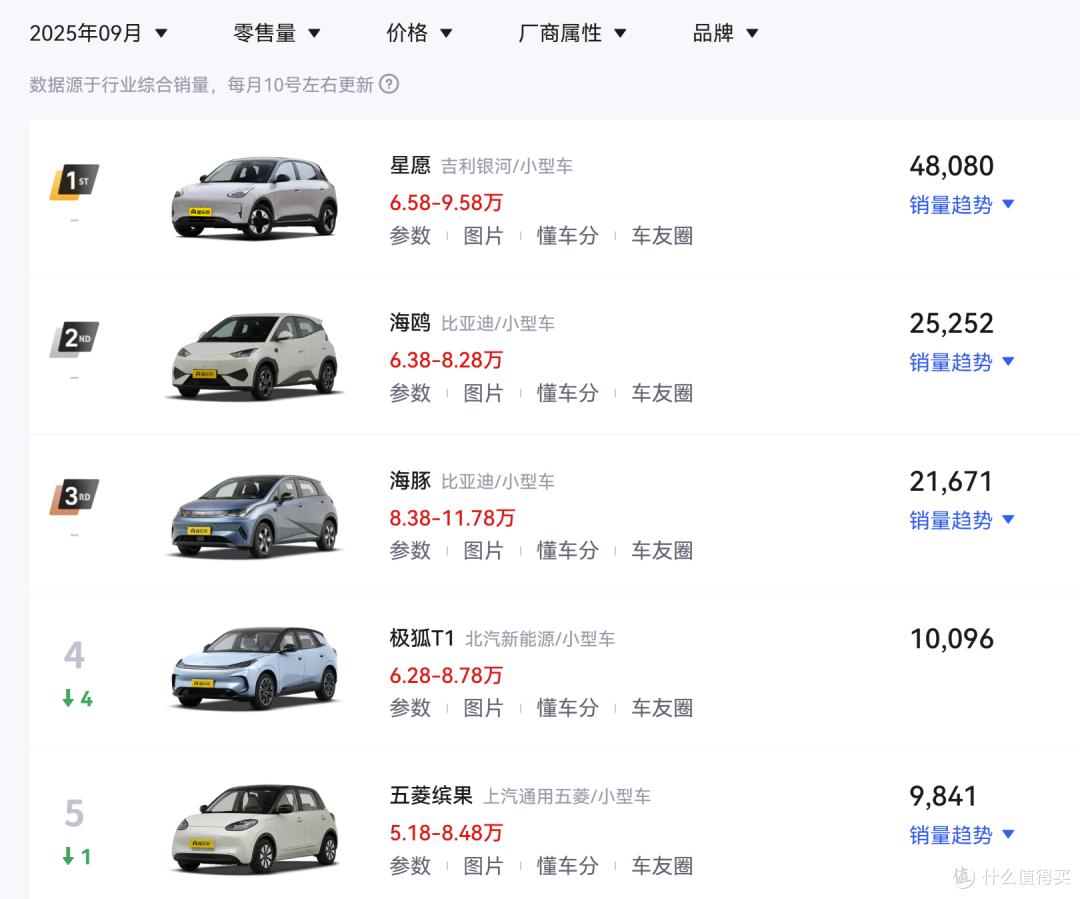Open 懂车分 for 星愿
The width and height of the screenshot is (1080, 899).
(x=568, y=236)
